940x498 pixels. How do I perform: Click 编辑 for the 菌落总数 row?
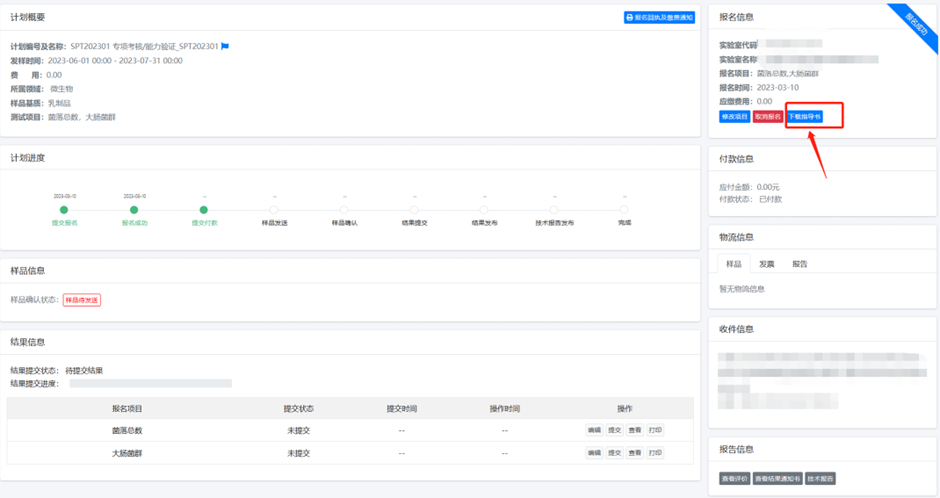pyautogui.click(x=594, y=430)
